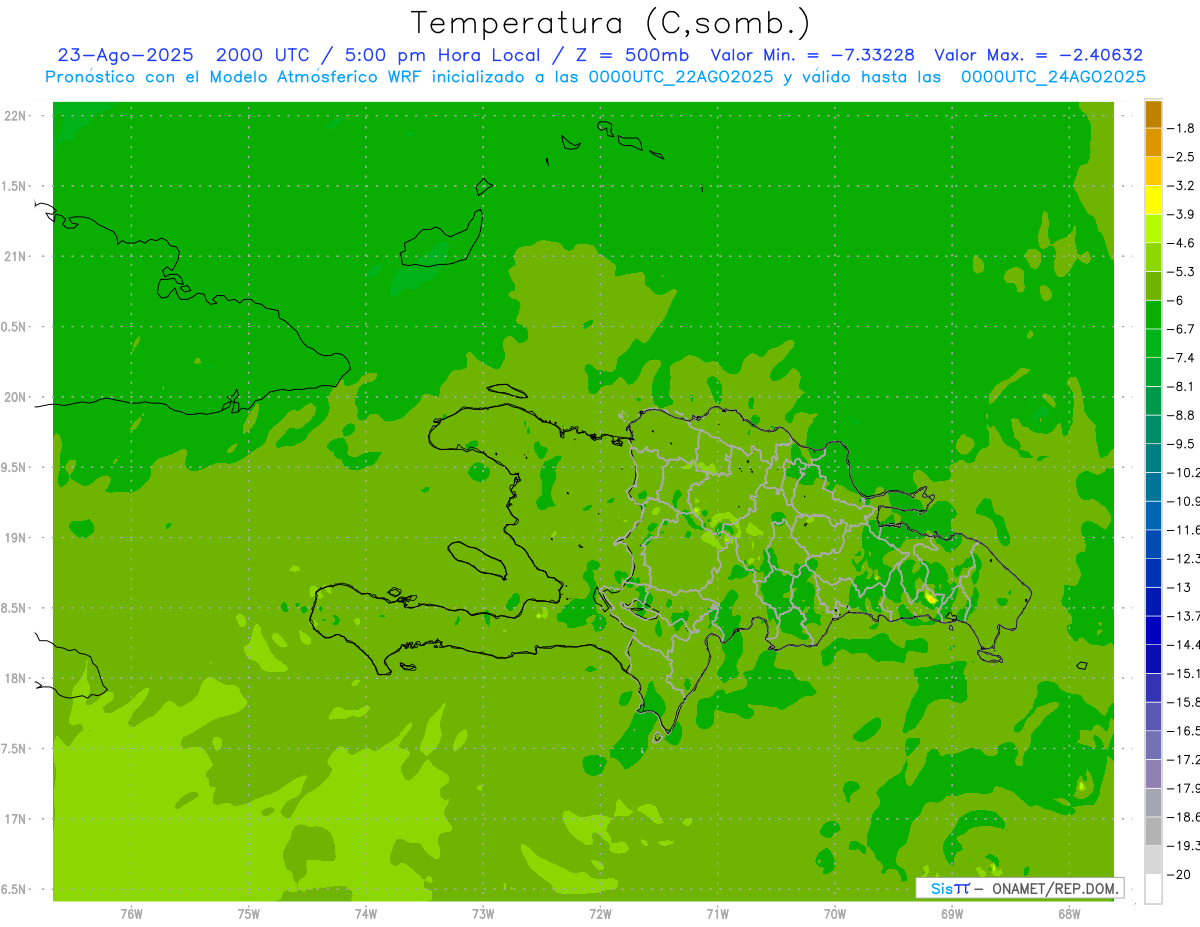Screen dimensions: 1200x927
Task: Select the 'Z = 500mb' level text
Action: coord(631,55)
